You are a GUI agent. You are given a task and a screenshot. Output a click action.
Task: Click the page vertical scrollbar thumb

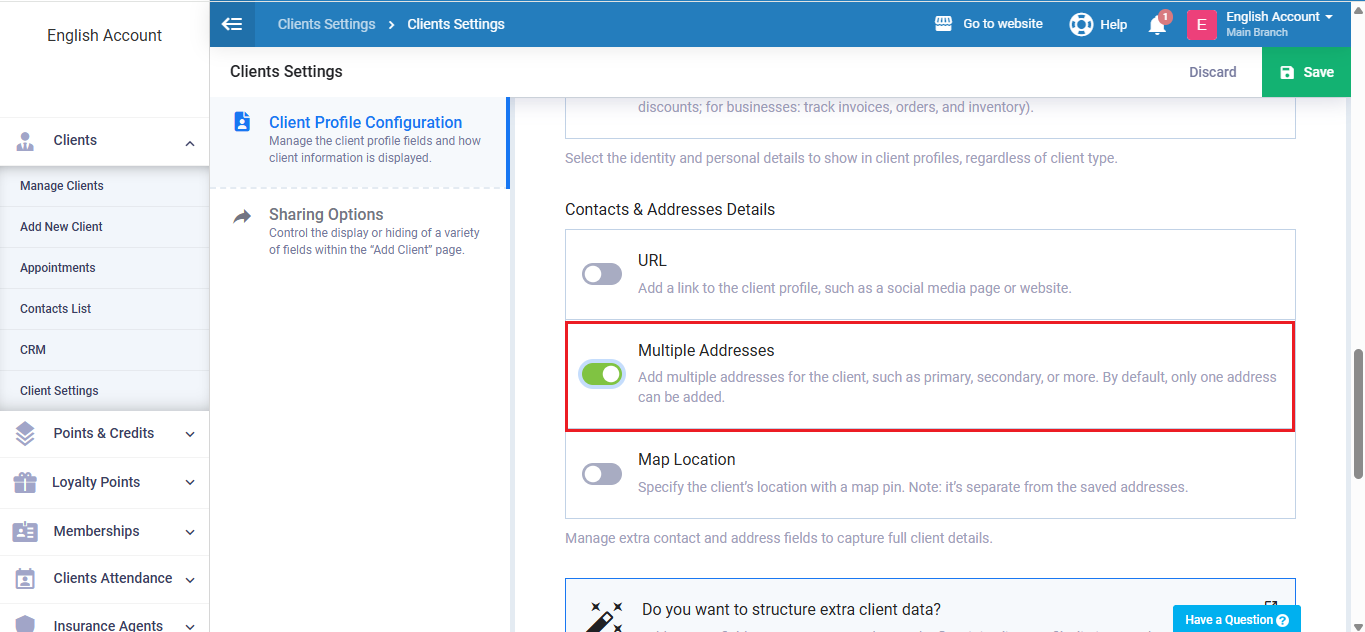[x=1357, y=414]
